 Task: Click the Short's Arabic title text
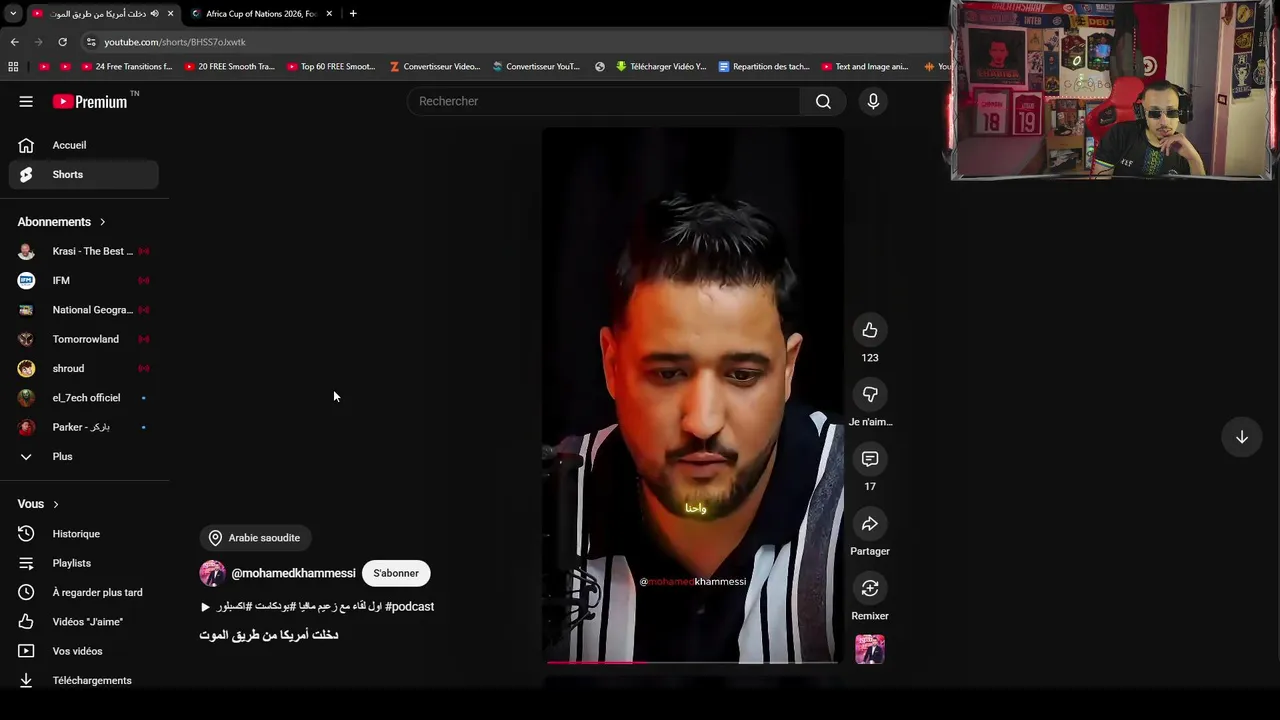[269, 635]
